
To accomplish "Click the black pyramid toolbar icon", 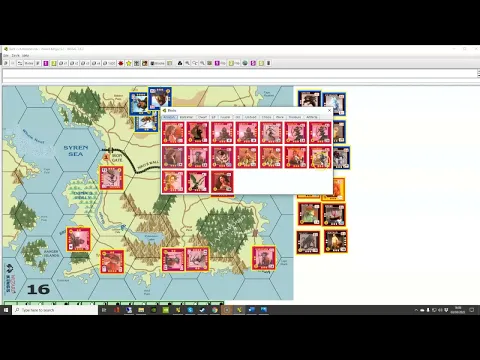I will [180, 63].
